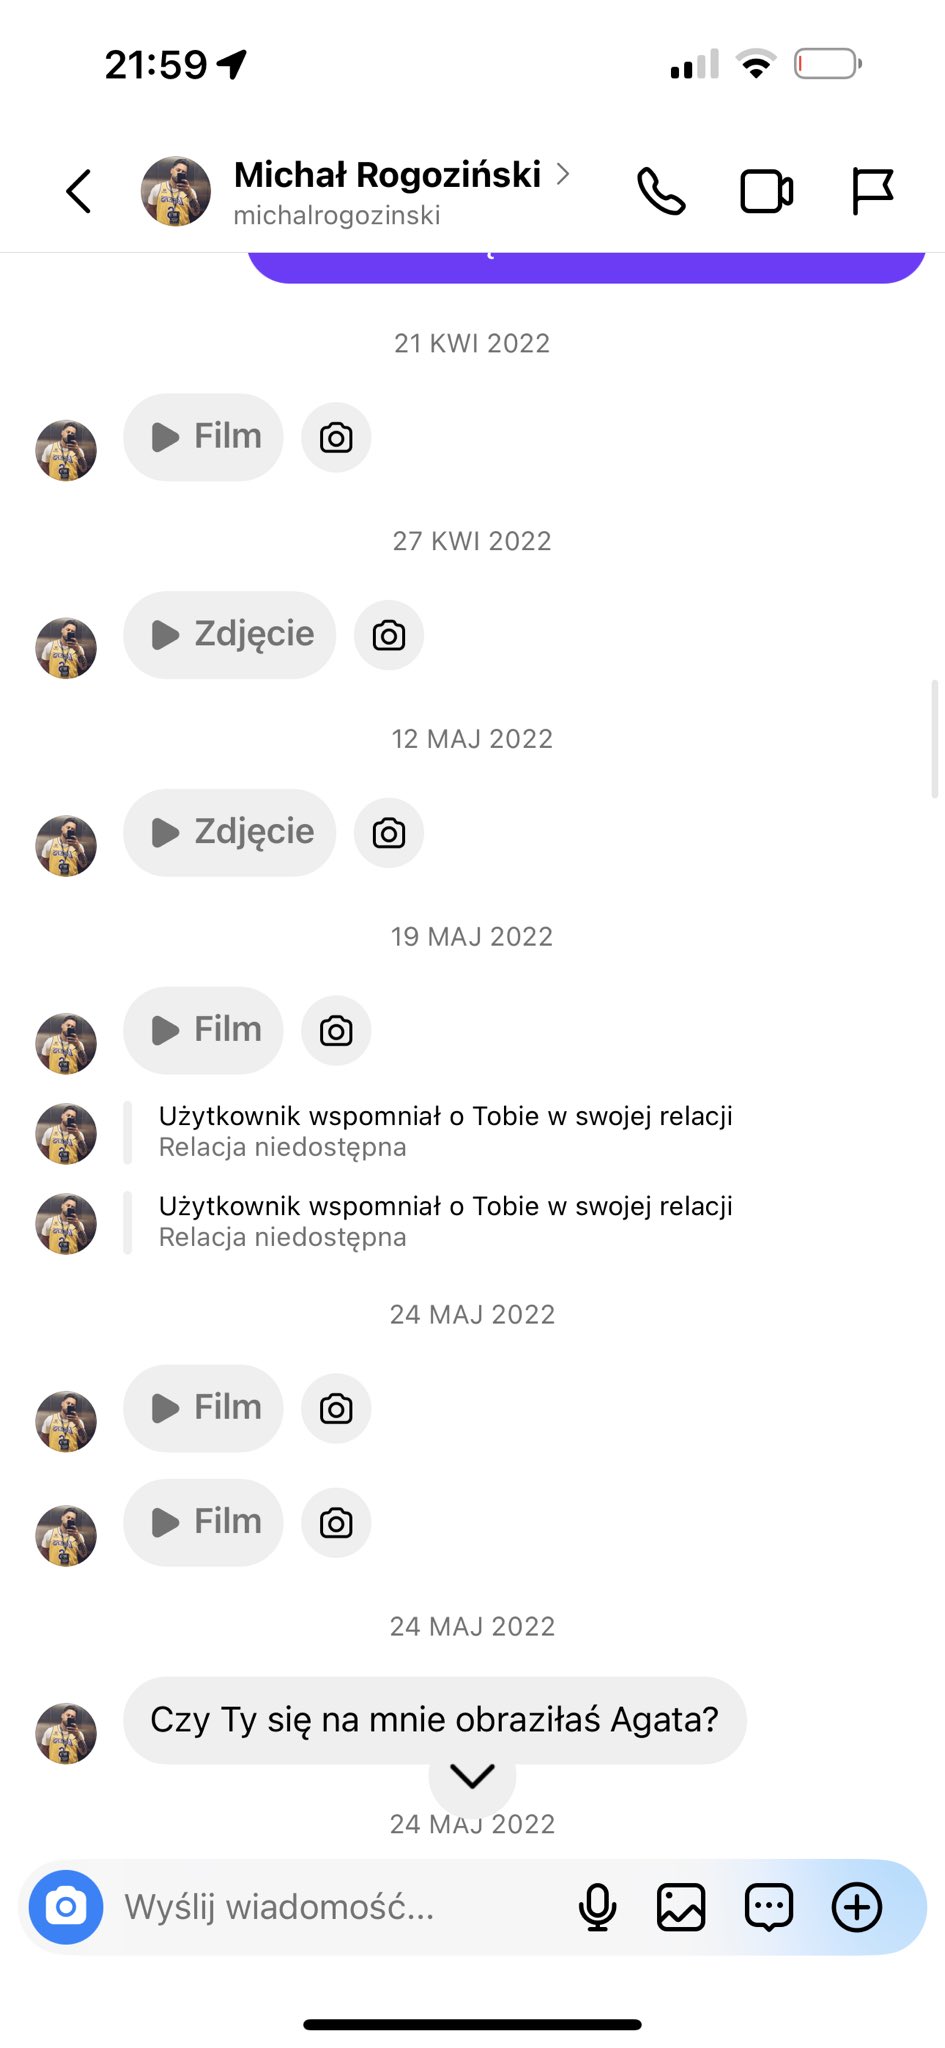Image resolution: width=945 pixels, height=2048 pixels.
Task: Open the sticker/GIF speech bubble icon
Action: [x=768, y=1907]
